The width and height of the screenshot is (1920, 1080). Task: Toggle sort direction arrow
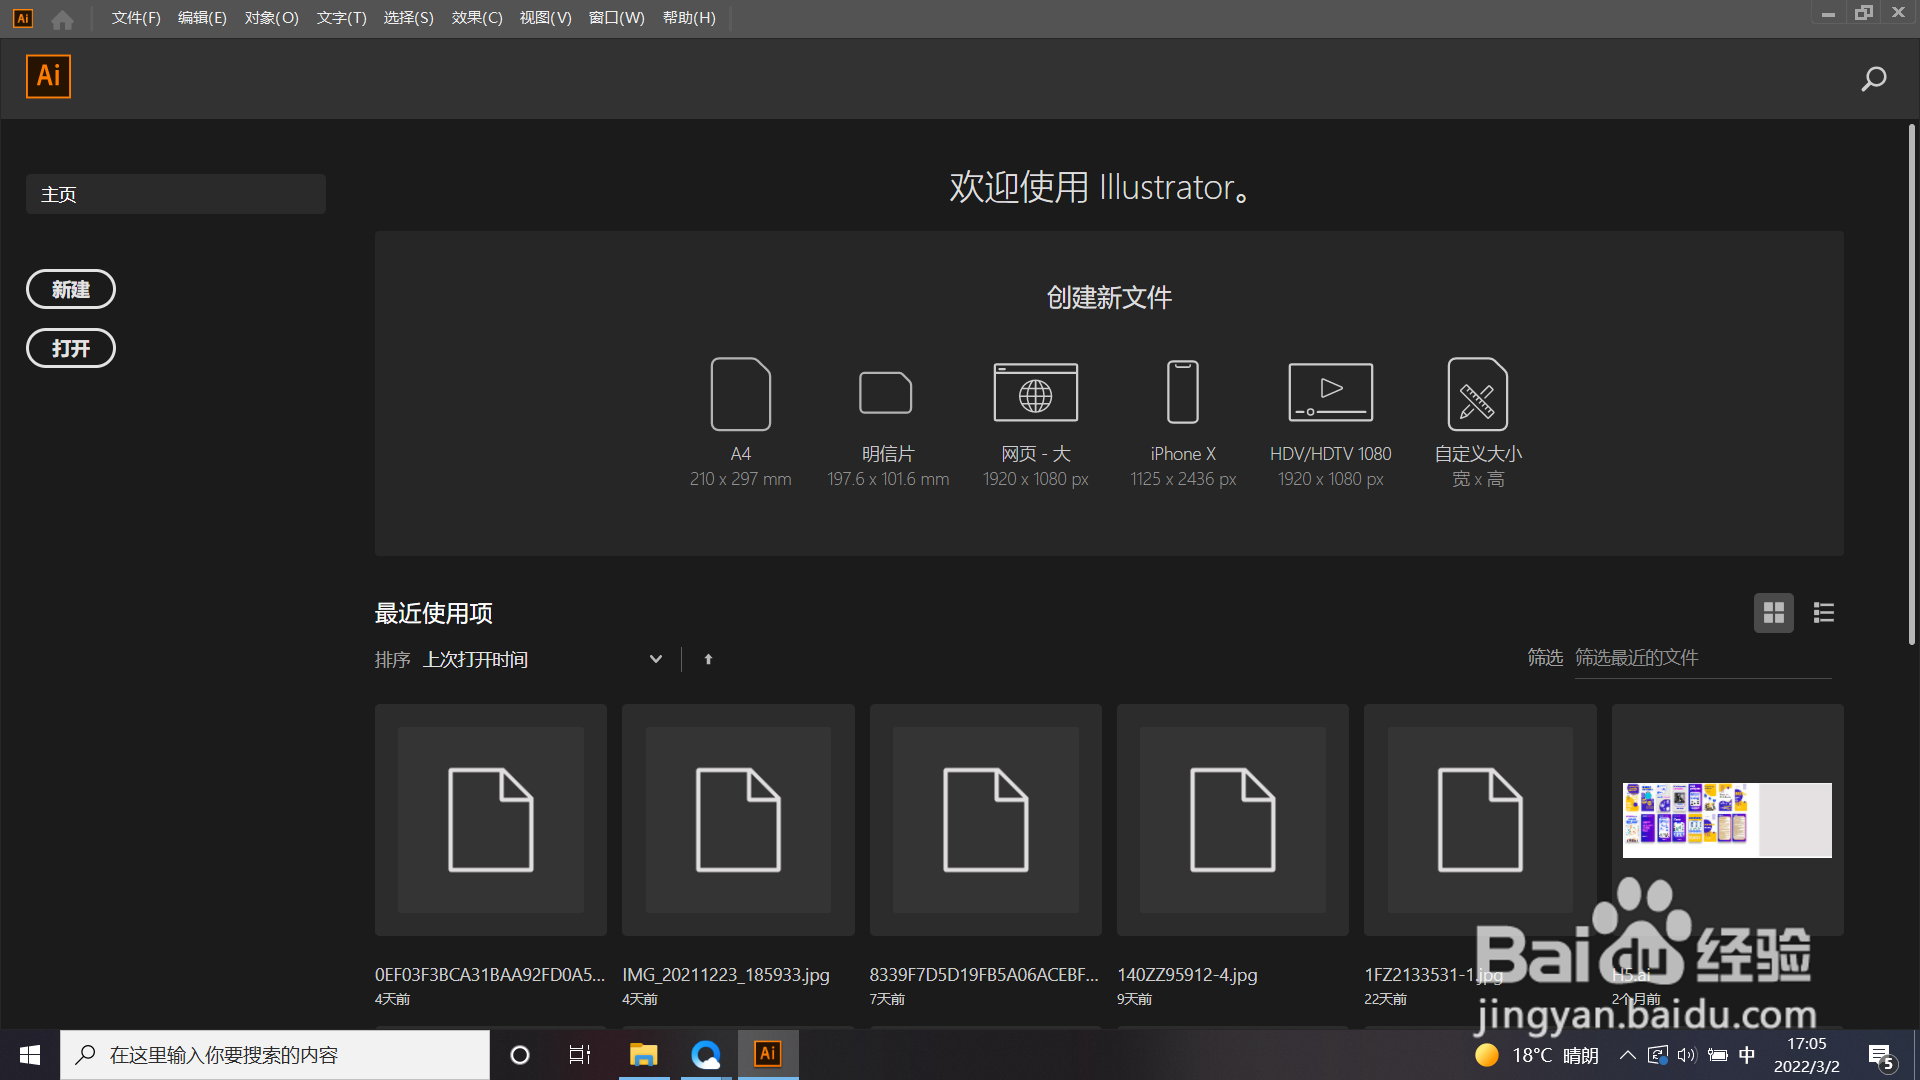(708, 659)
